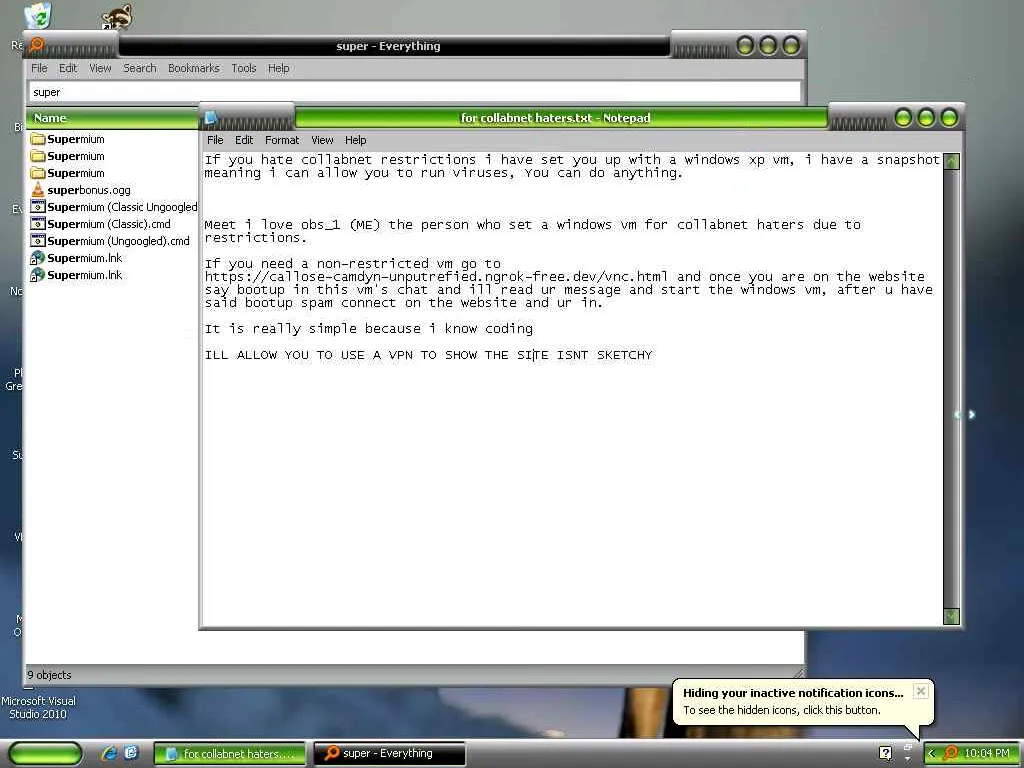This screenshot has height=768, width=1024.
Task: Click the 'Hiding your inactive notification icons' balloon
Action: [x=803, y=701]
